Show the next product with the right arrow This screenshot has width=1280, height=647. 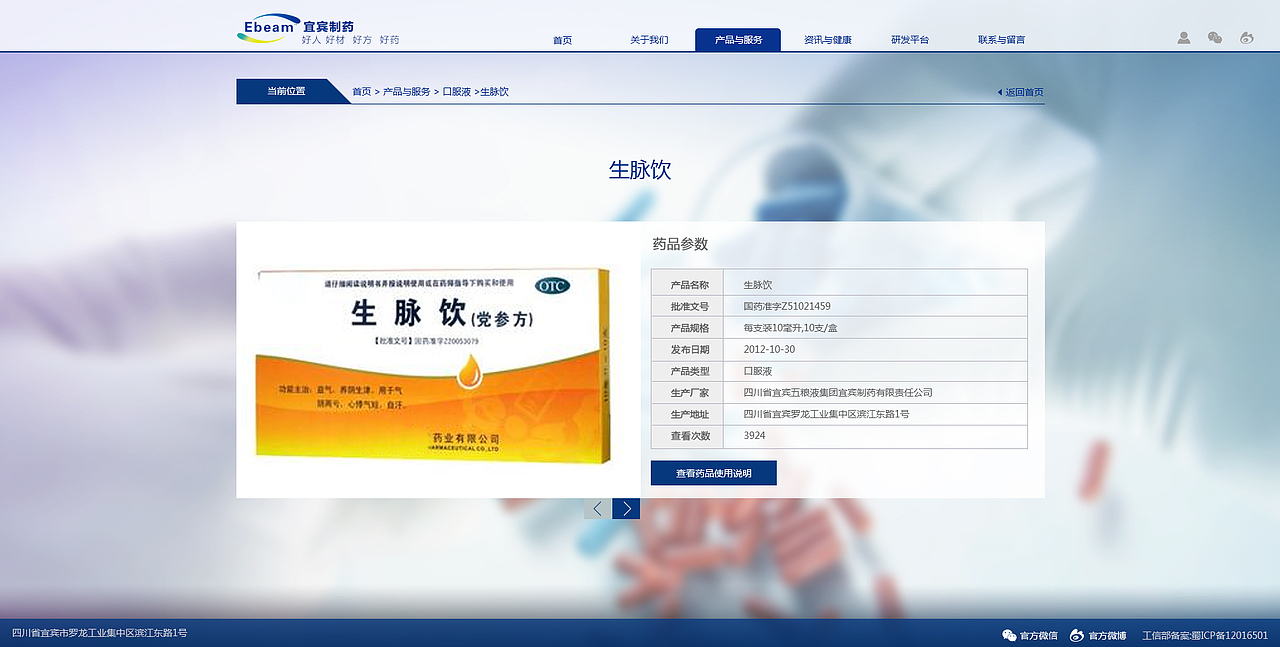pyautogui.click(x=626, y=508)
